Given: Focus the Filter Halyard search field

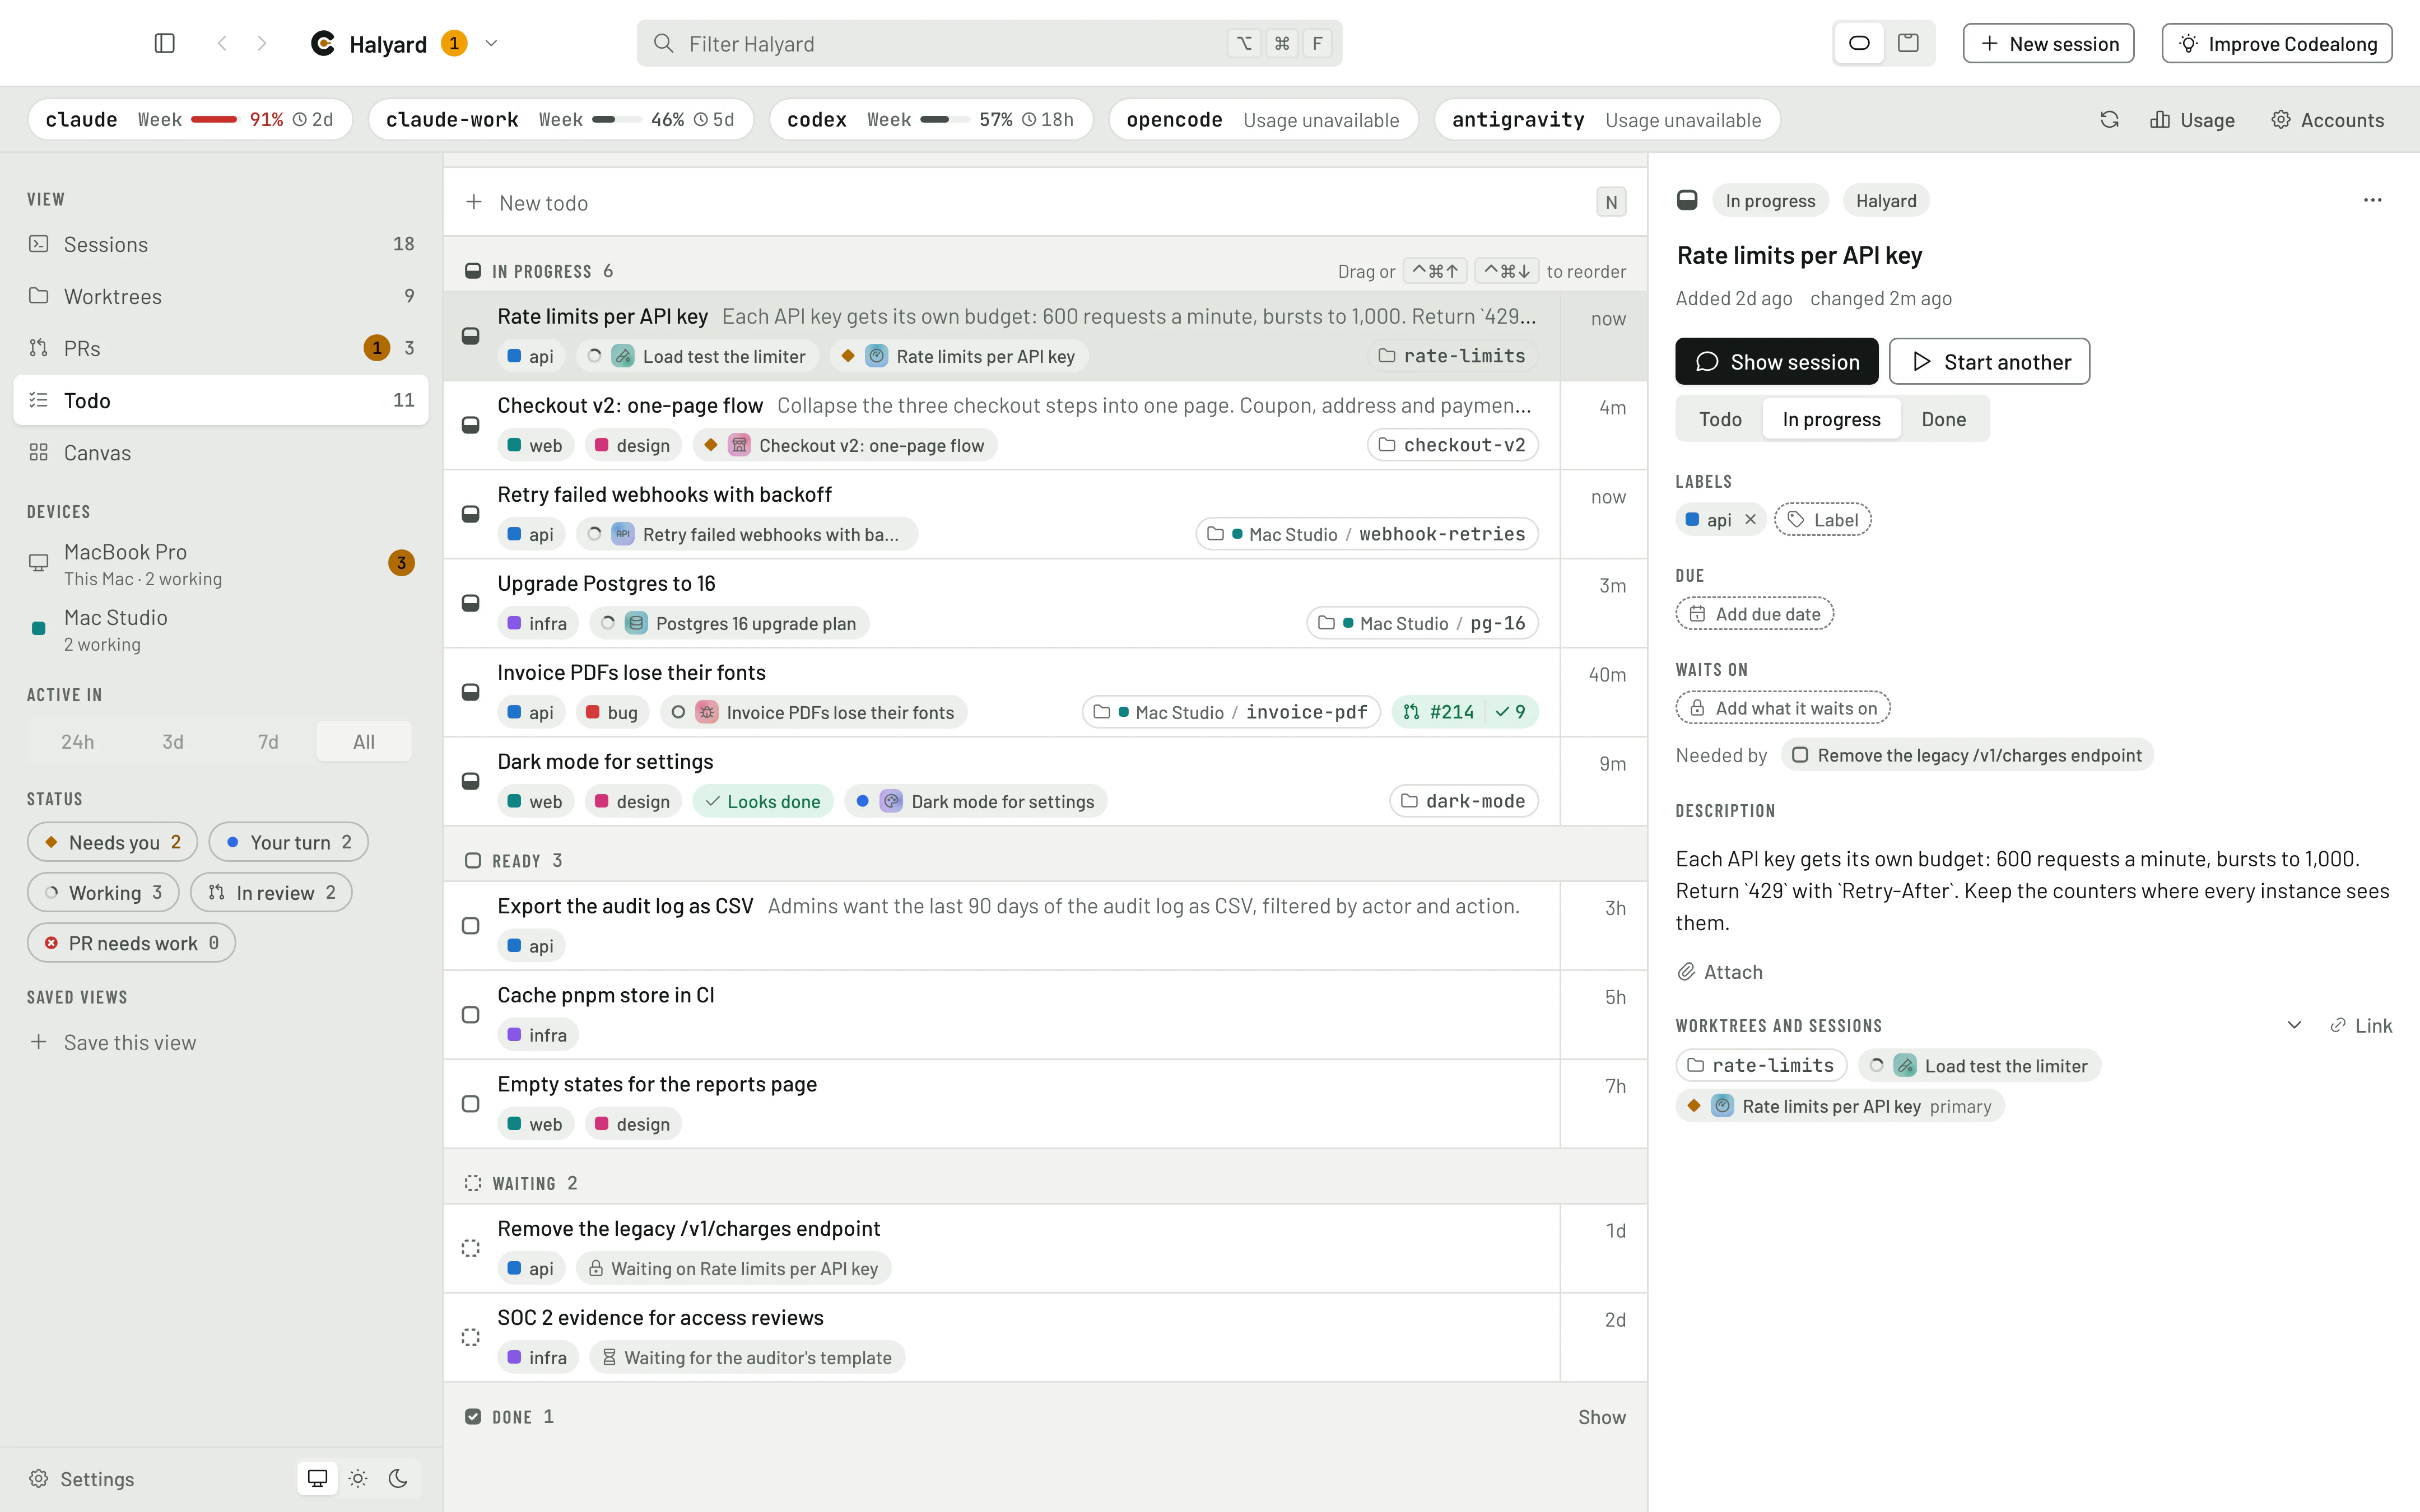Looking at the screenshot, I should click(x=989, y=43).
